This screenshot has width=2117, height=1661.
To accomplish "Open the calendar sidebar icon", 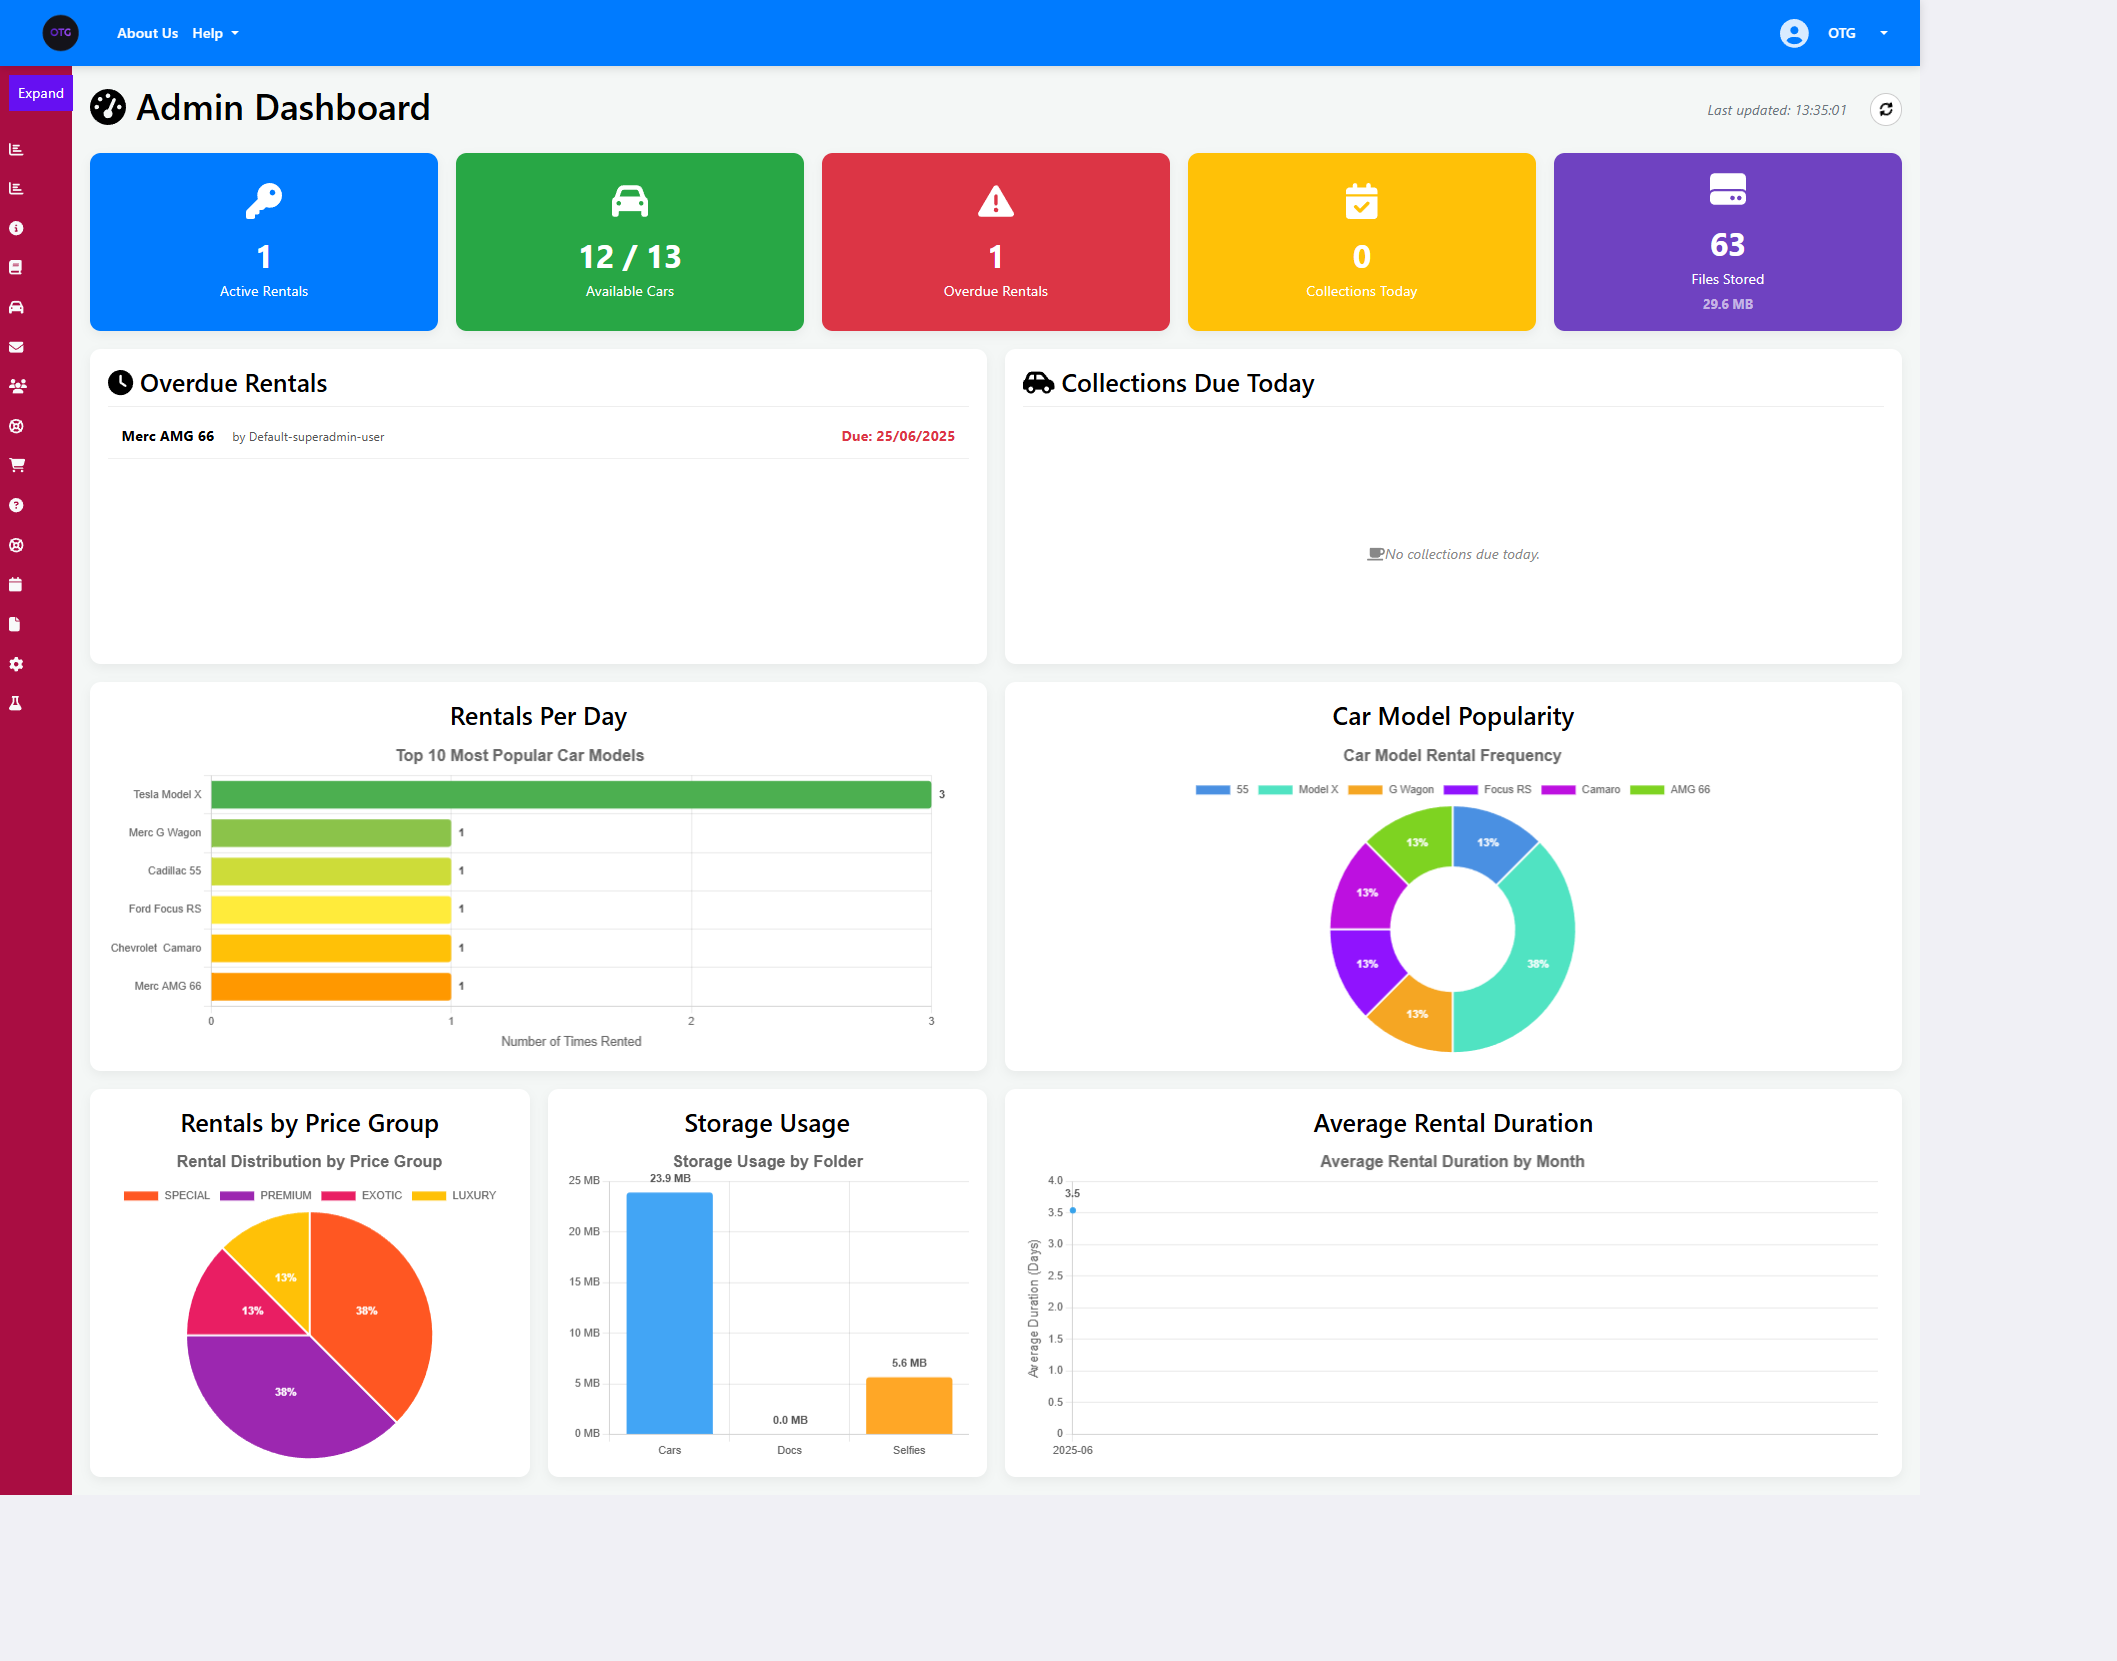I will click(16, 584).
